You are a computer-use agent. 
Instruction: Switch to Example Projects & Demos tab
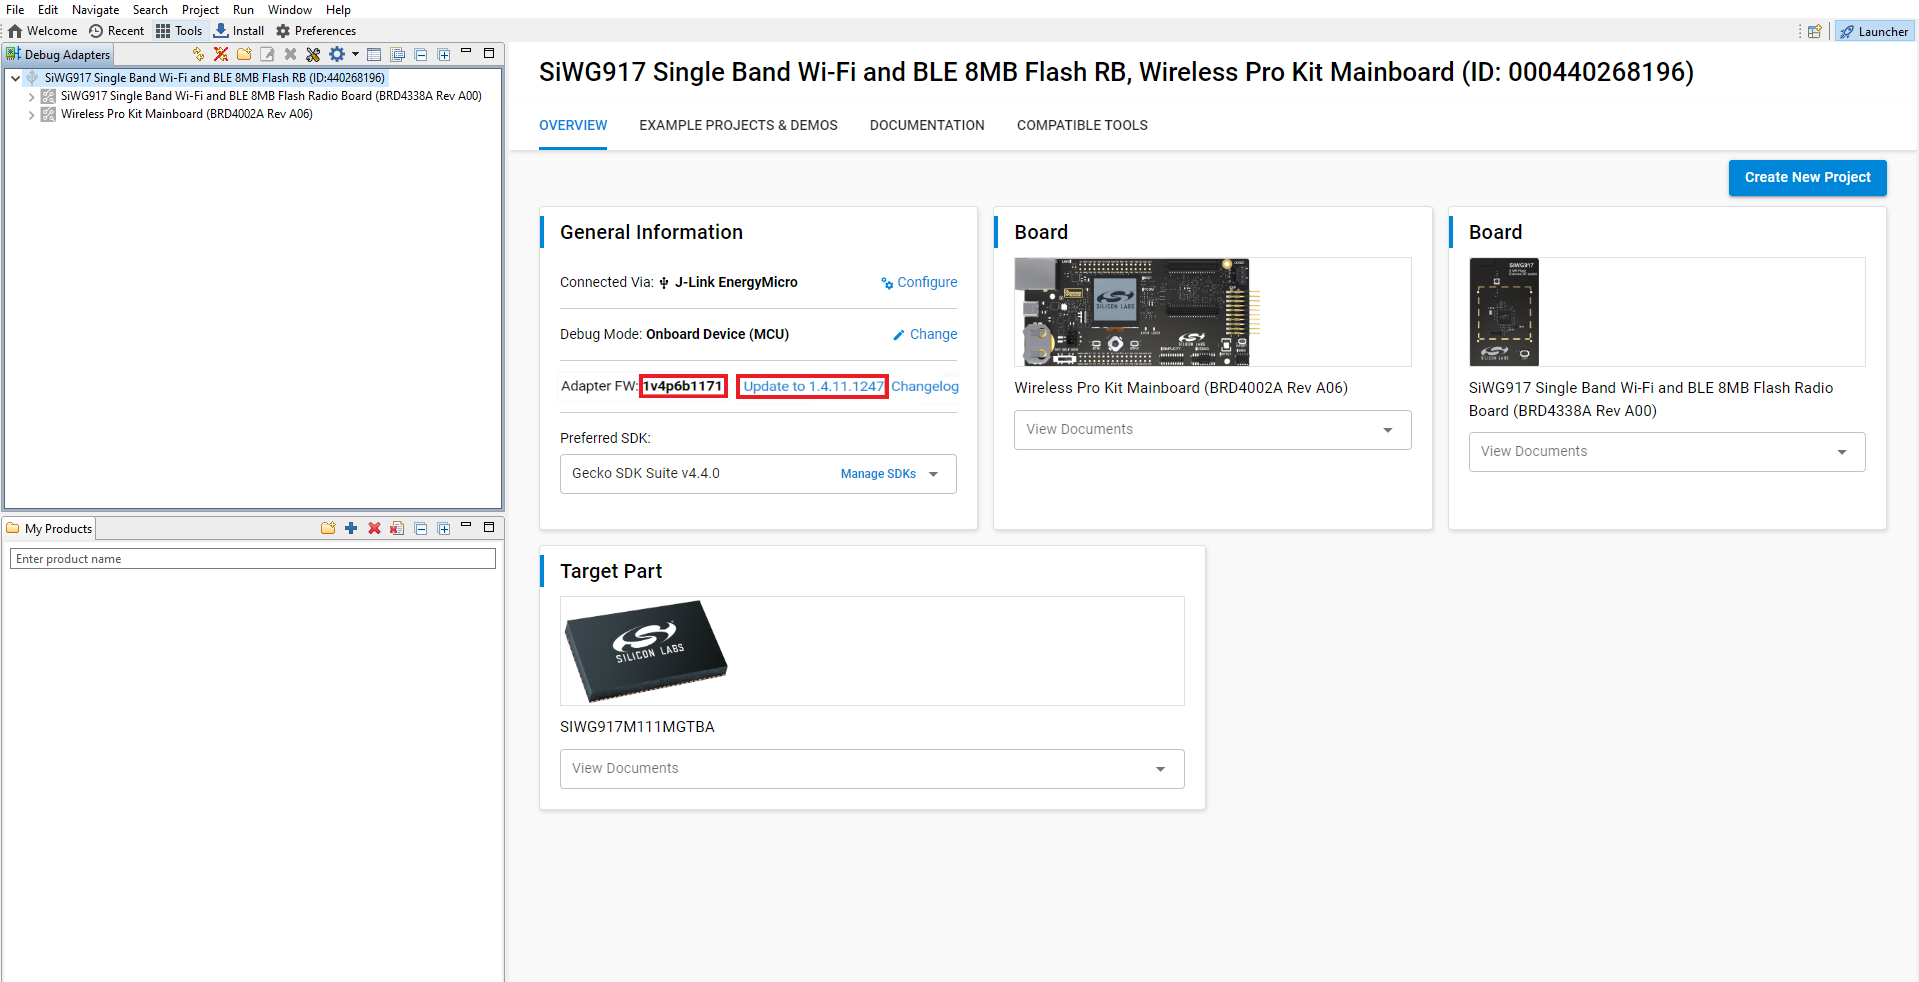click(x=738, y=125)
